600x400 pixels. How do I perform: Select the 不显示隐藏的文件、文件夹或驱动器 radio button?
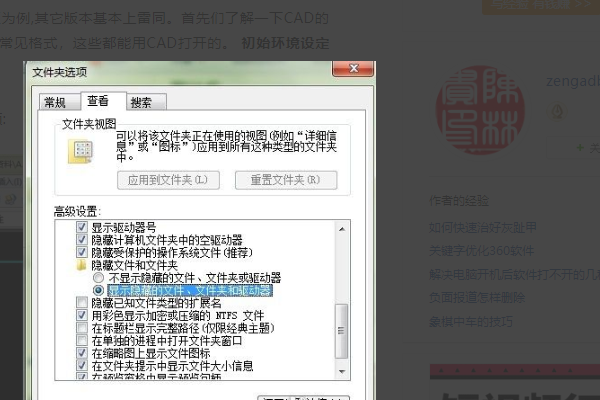click(98, 278)
